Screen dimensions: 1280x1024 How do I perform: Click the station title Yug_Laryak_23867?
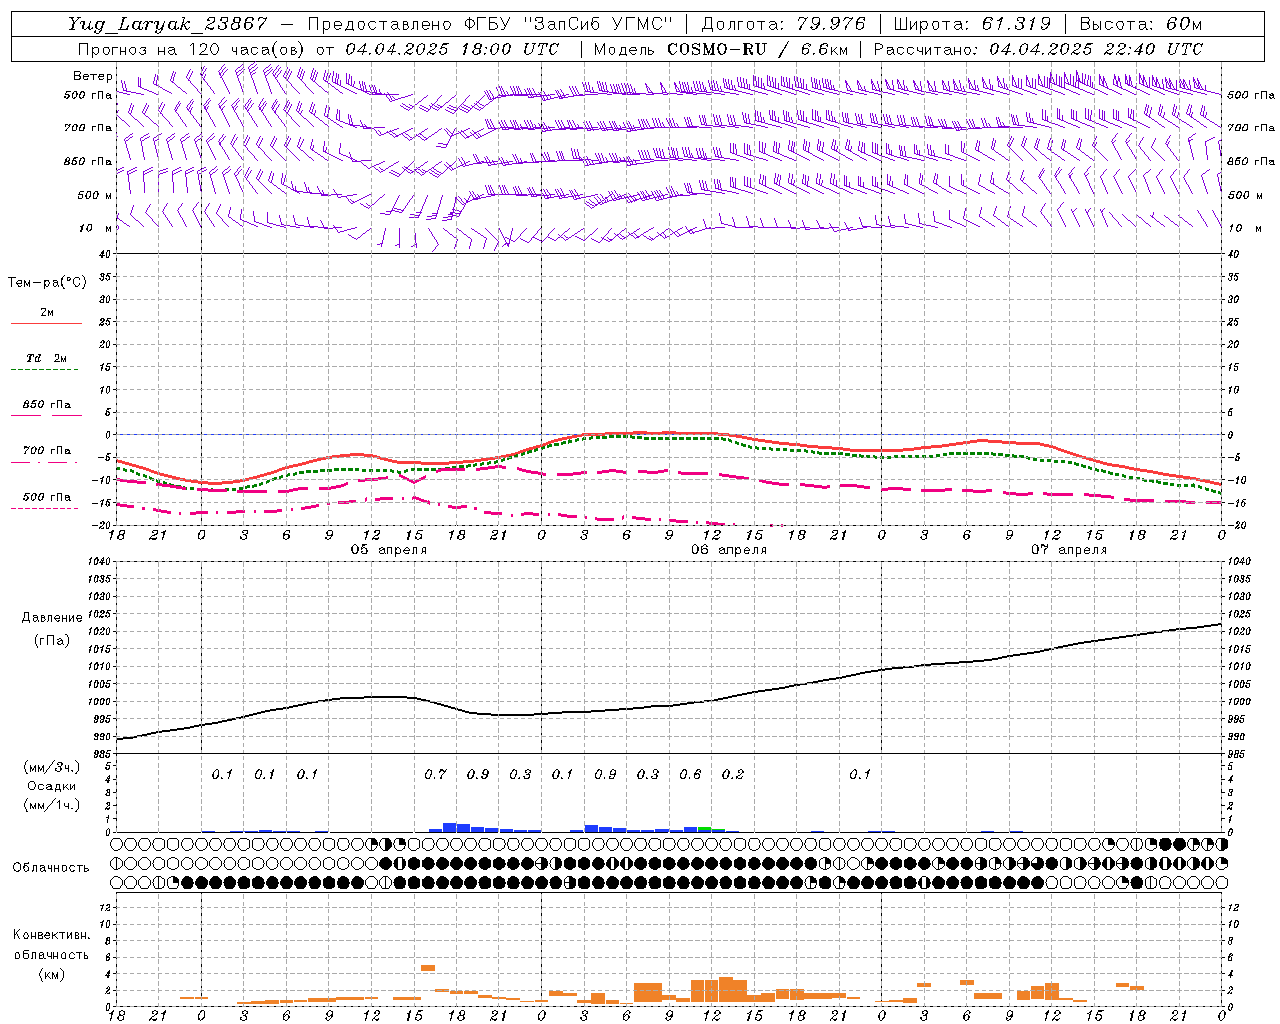[x=168, y=24]
